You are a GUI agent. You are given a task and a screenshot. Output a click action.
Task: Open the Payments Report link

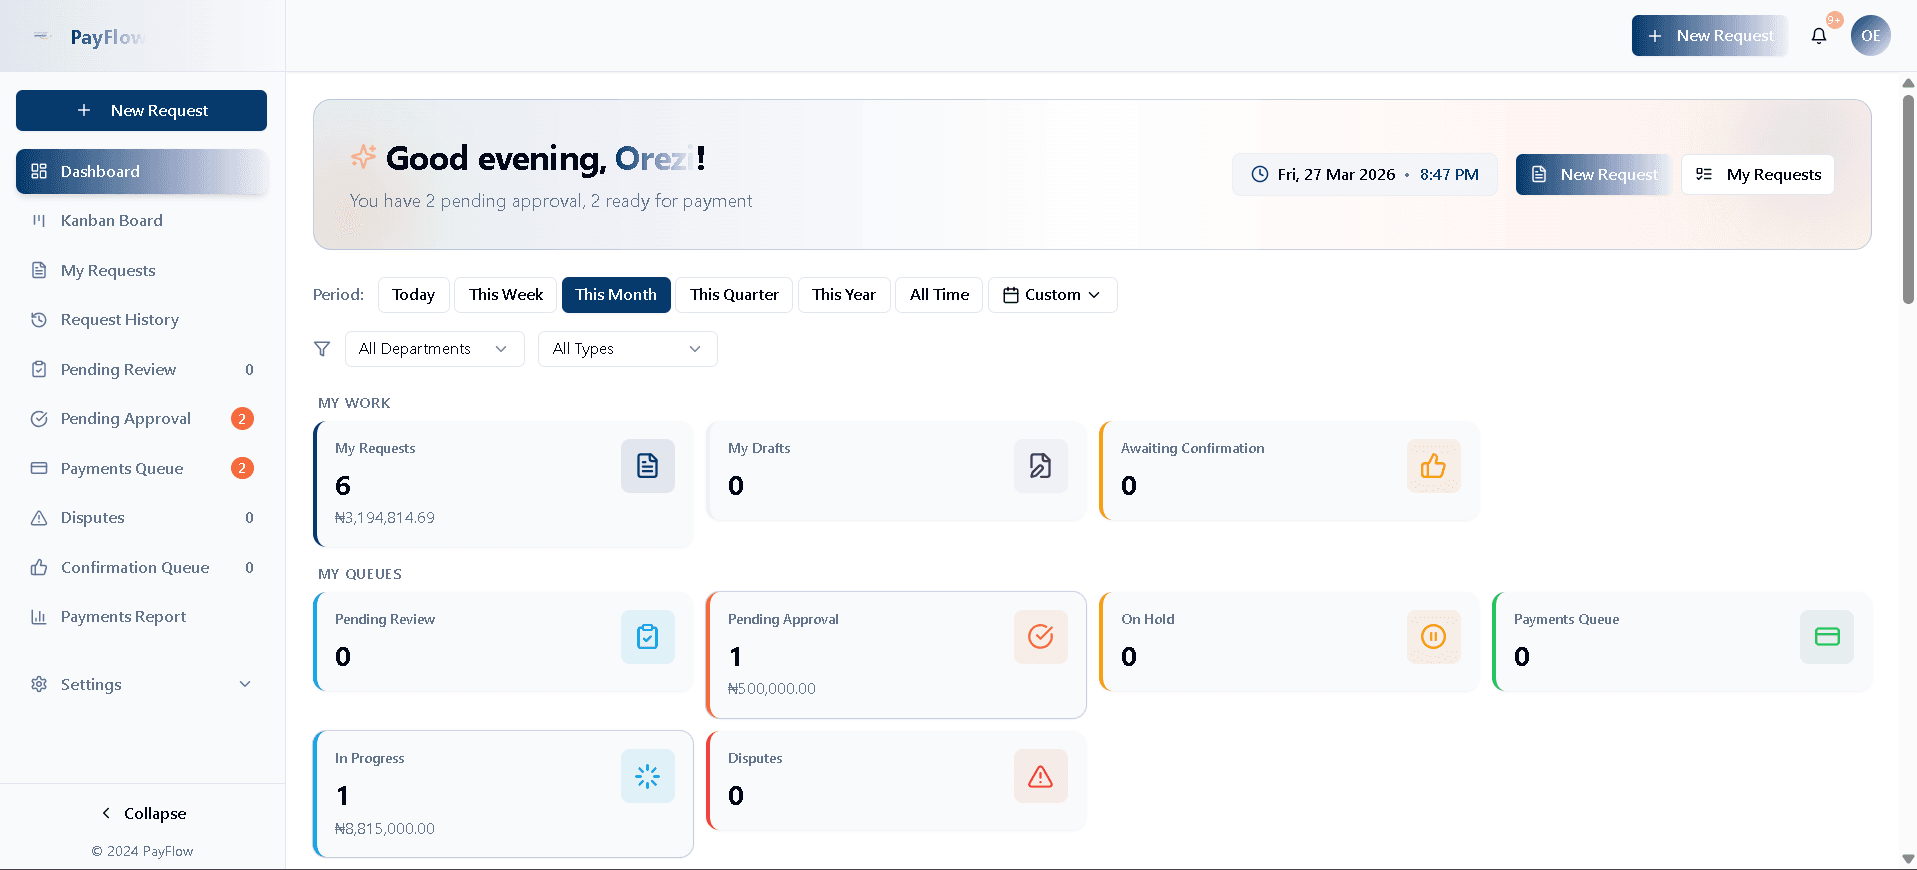click(x=141, y=617)
